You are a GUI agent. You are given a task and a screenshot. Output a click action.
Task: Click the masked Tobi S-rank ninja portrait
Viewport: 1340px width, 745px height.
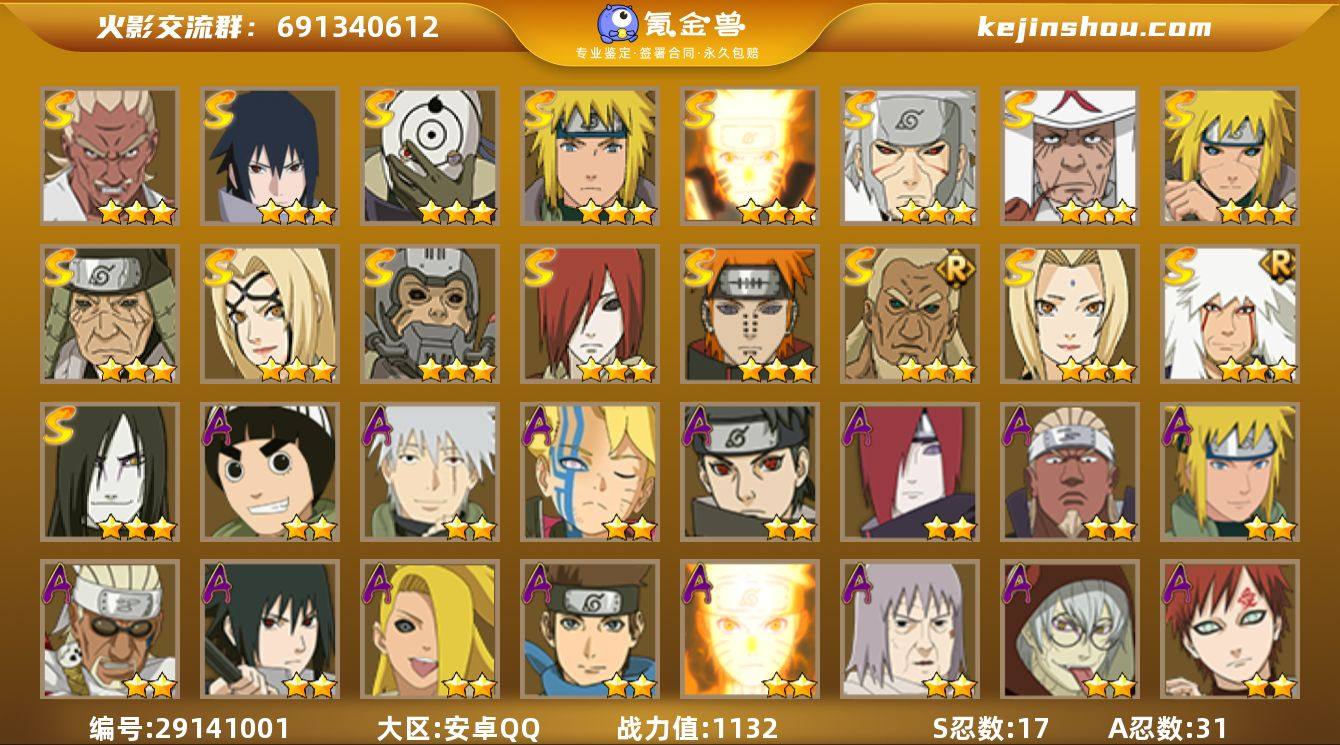pos(429,156)
